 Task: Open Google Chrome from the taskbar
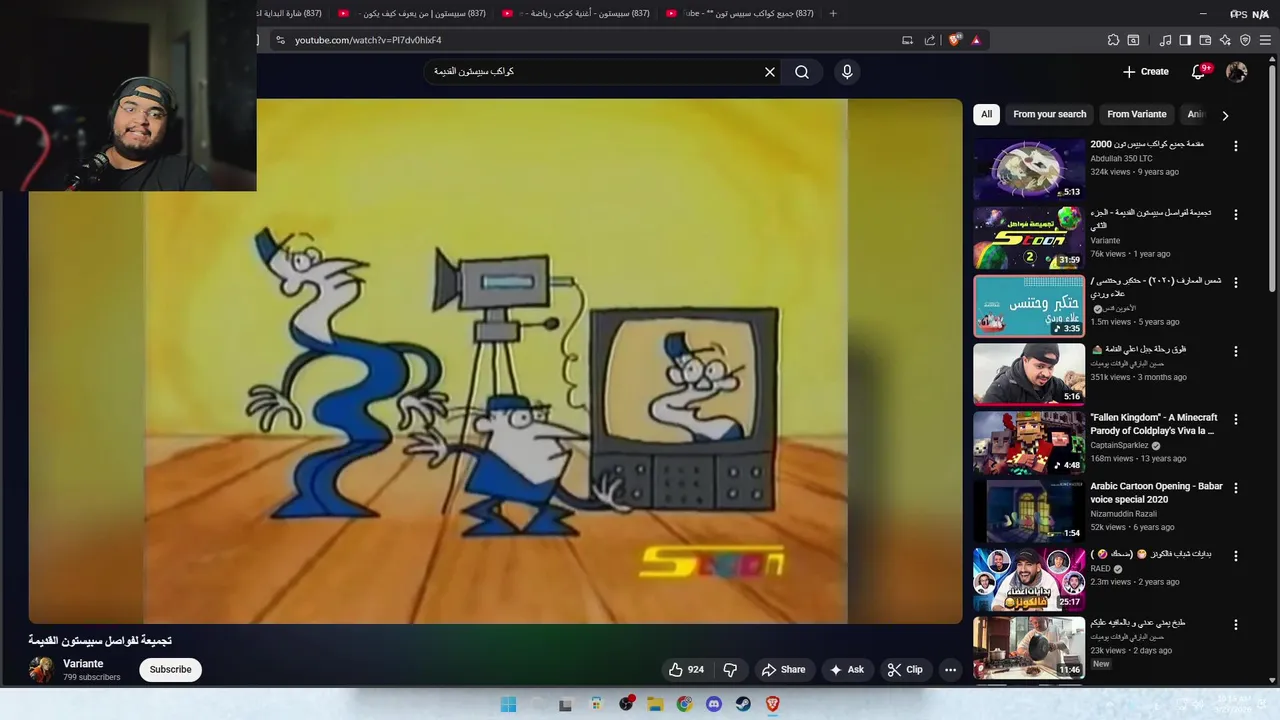pyautogui.click(x=684, y=704)
